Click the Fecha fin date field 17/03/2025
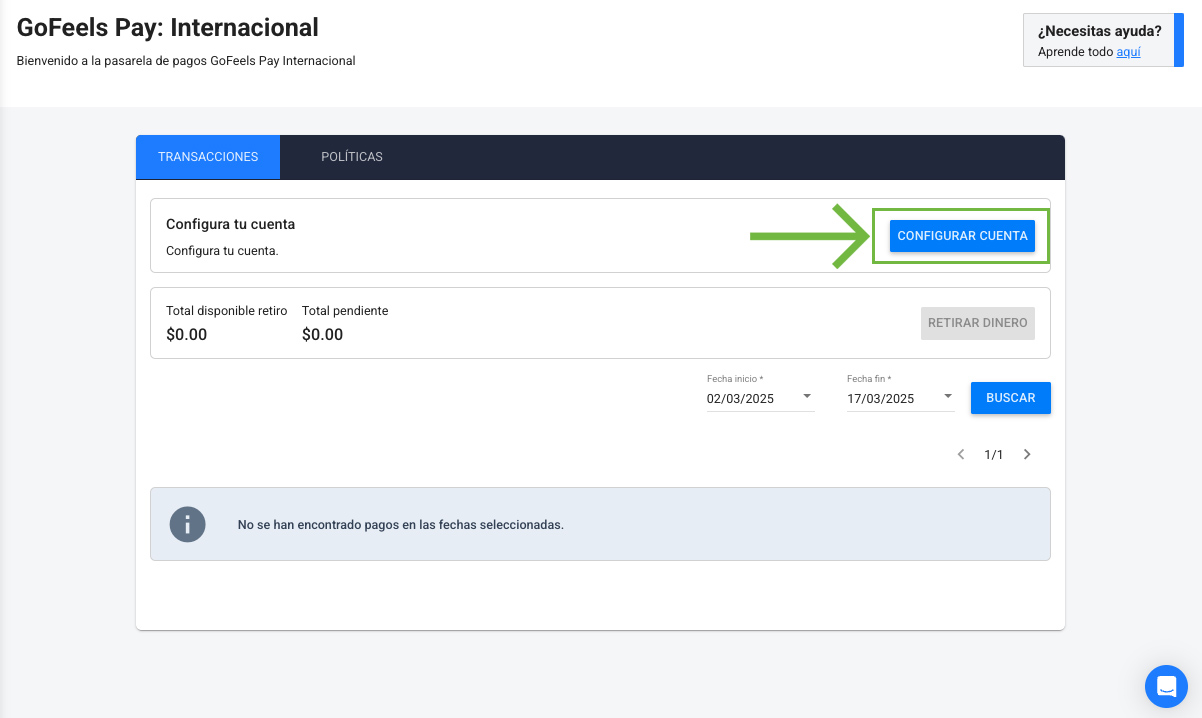 (x=880, y=398)
